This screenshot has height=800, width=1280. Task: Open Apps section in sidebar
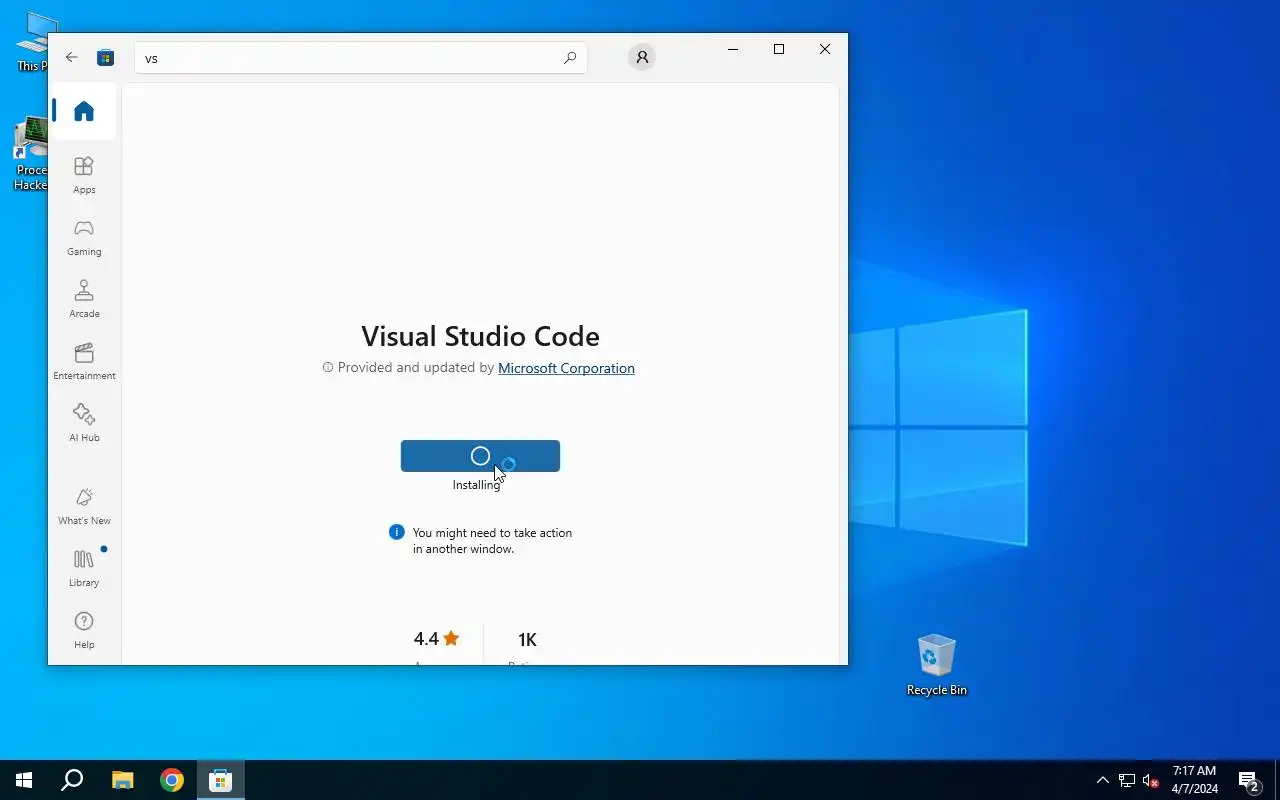point(84,175)
